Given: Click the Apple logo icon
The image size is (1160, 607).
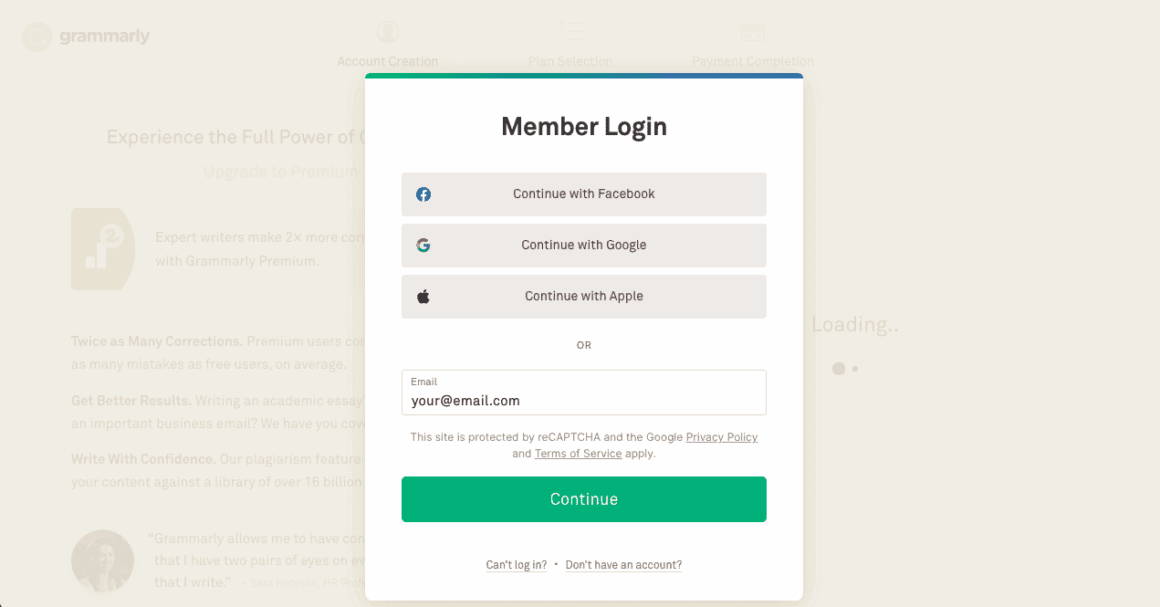Looking at the screenshot, I should point(423,296).
